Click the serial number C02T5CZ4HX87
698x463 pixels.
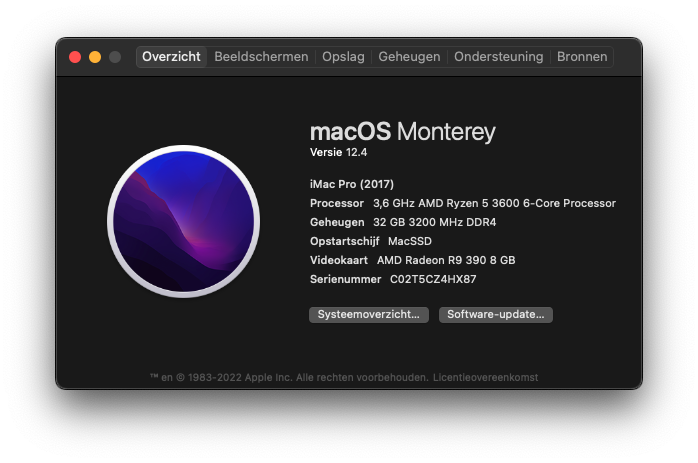433,279
